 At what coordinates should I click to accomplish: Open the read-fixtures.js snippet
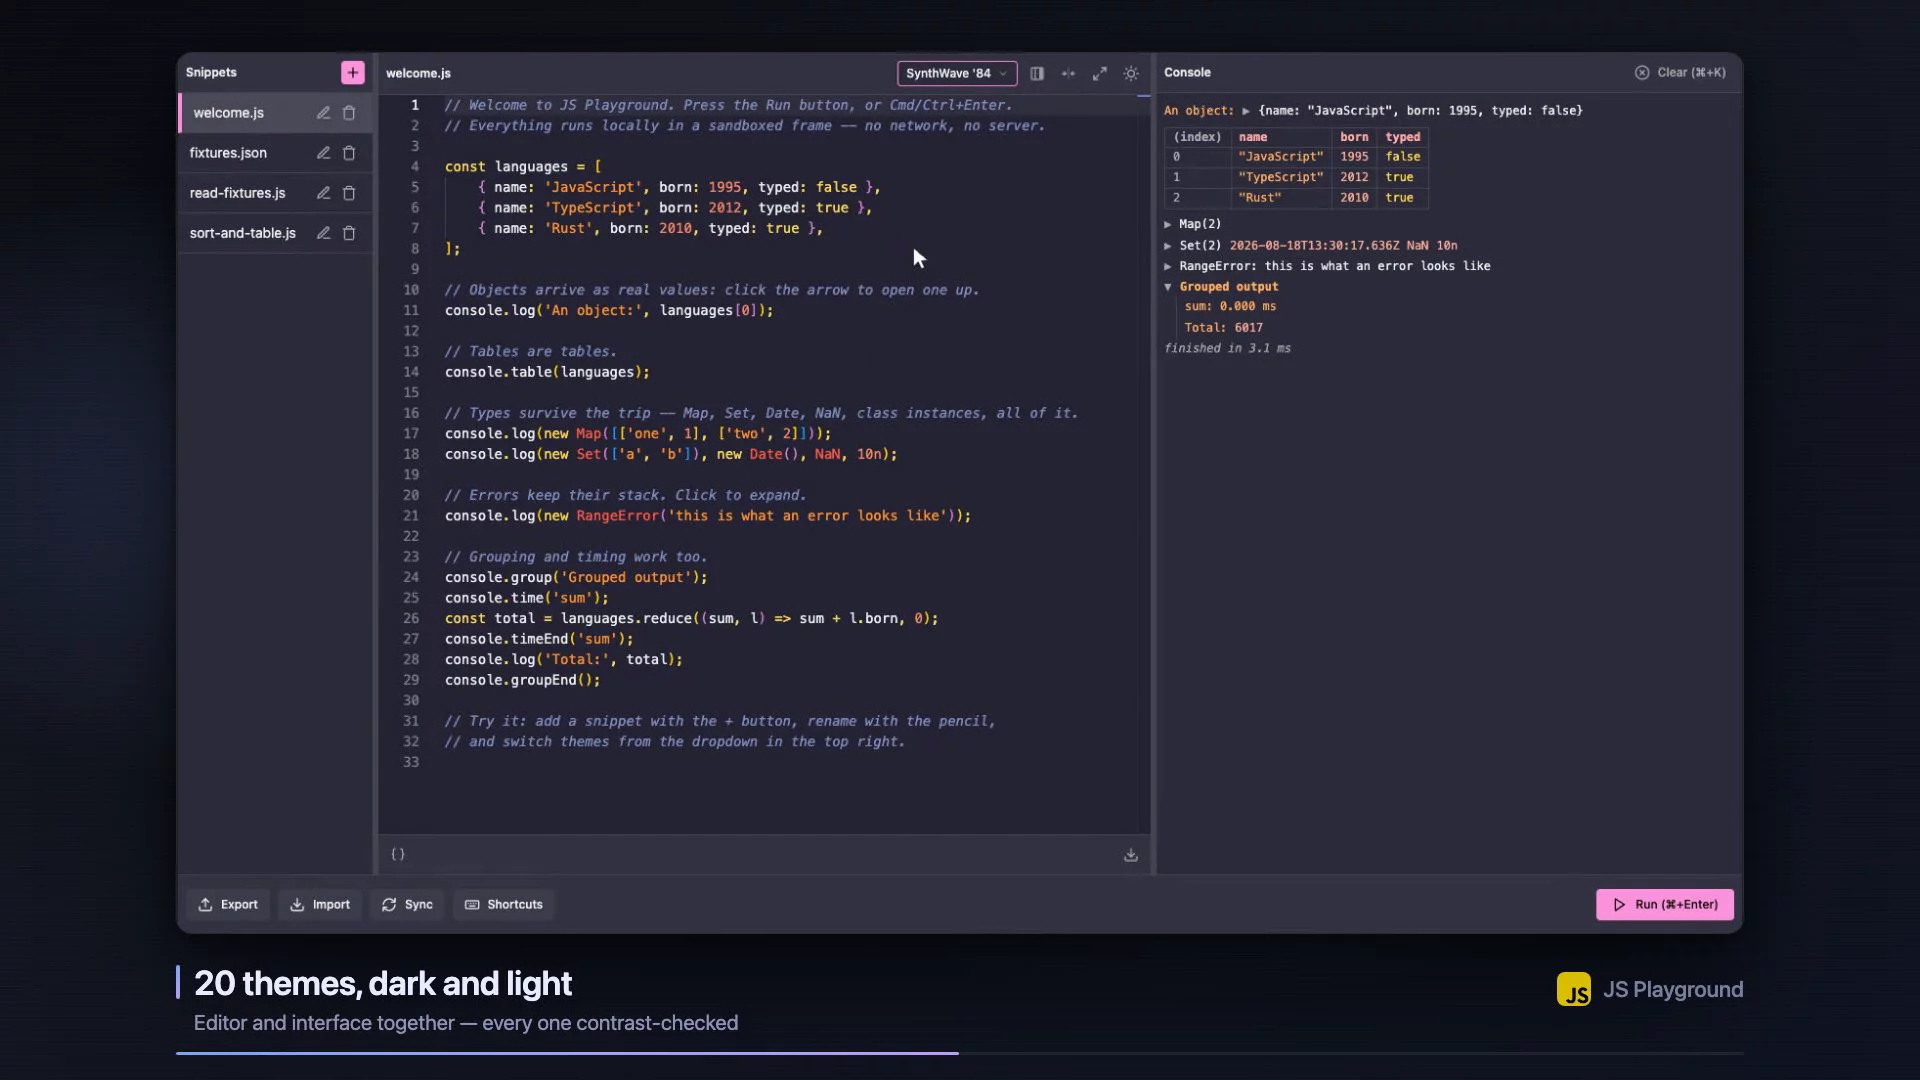pos(237,193)
